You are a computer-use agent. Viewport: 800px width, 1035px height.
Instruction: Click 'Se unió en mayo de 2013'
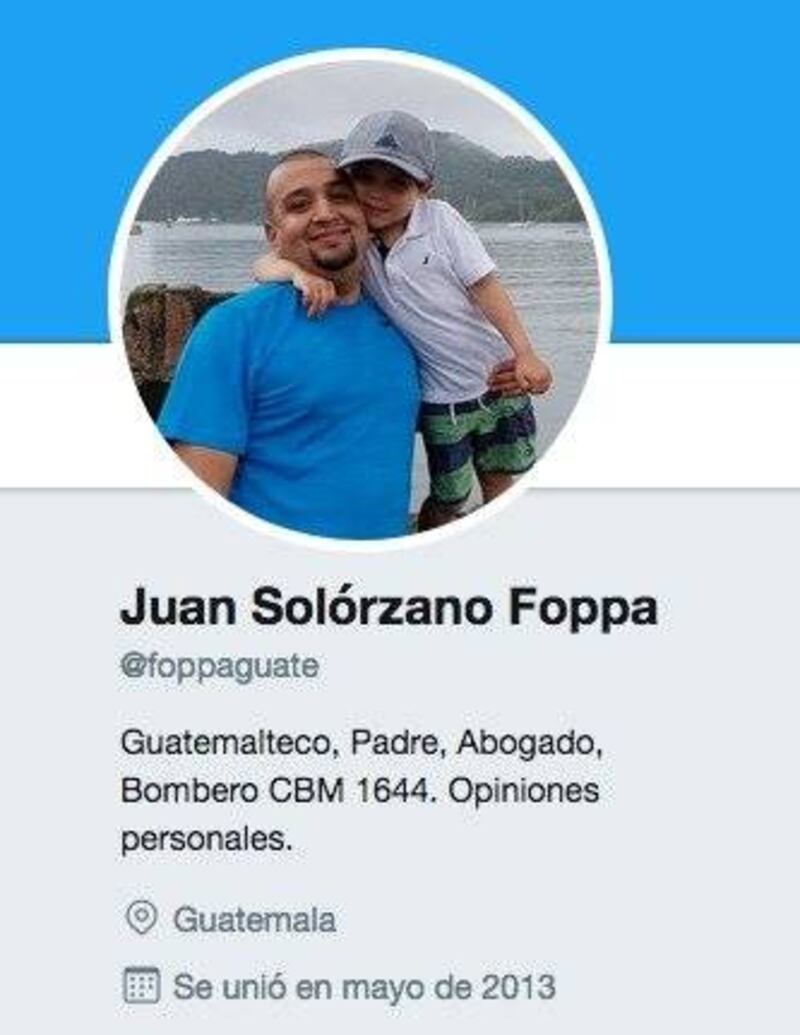pos(364,987)
